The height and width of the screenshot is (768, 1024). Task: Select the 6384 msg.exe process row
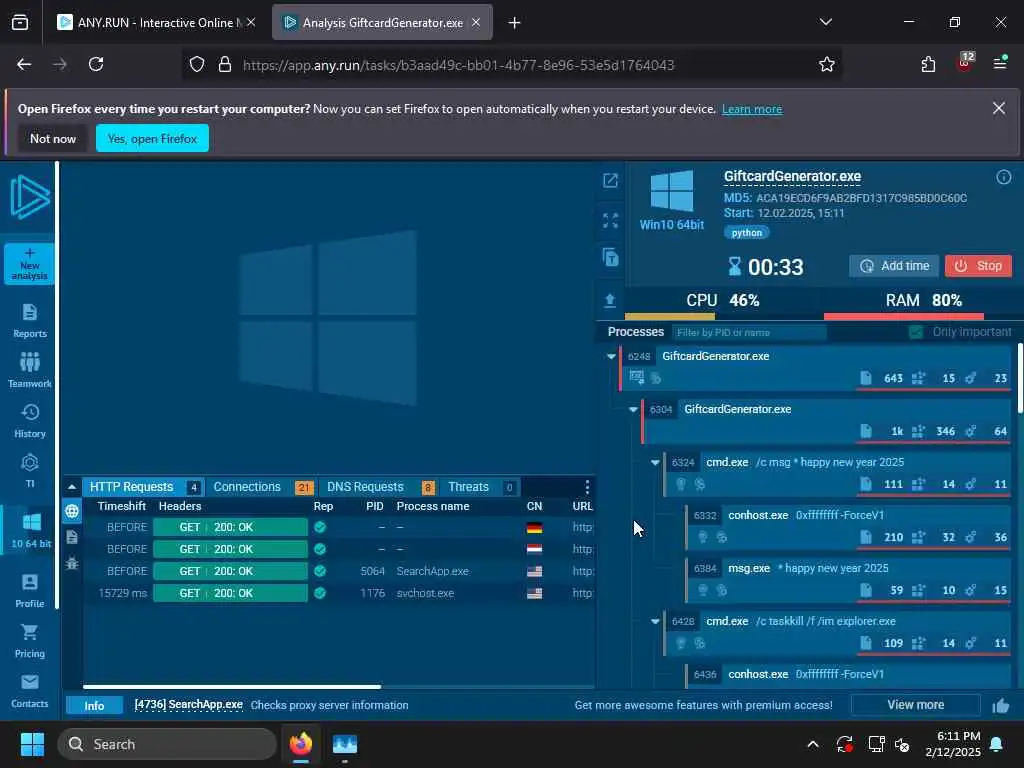(x=848, y=579)
